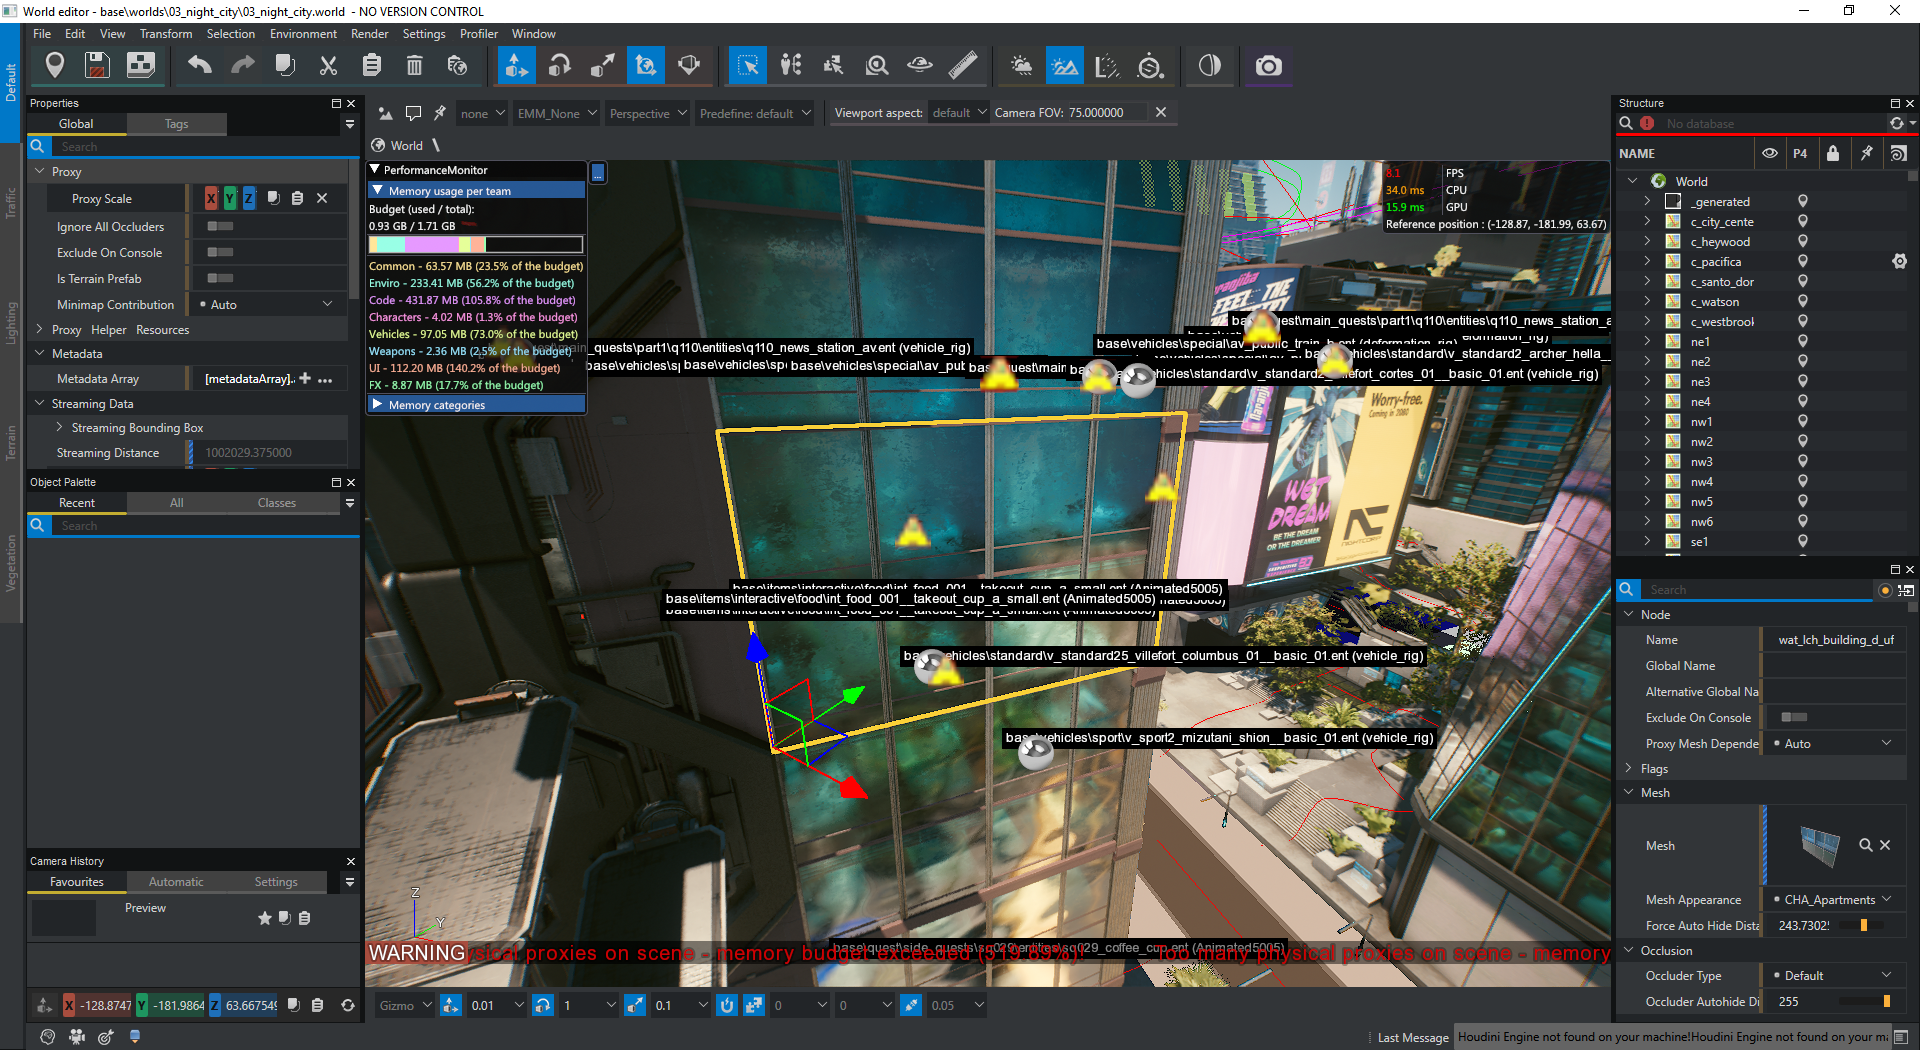Screen dimensions: 1920x1050
Task: Switch to the Tags tab
Action: (177, 124)
